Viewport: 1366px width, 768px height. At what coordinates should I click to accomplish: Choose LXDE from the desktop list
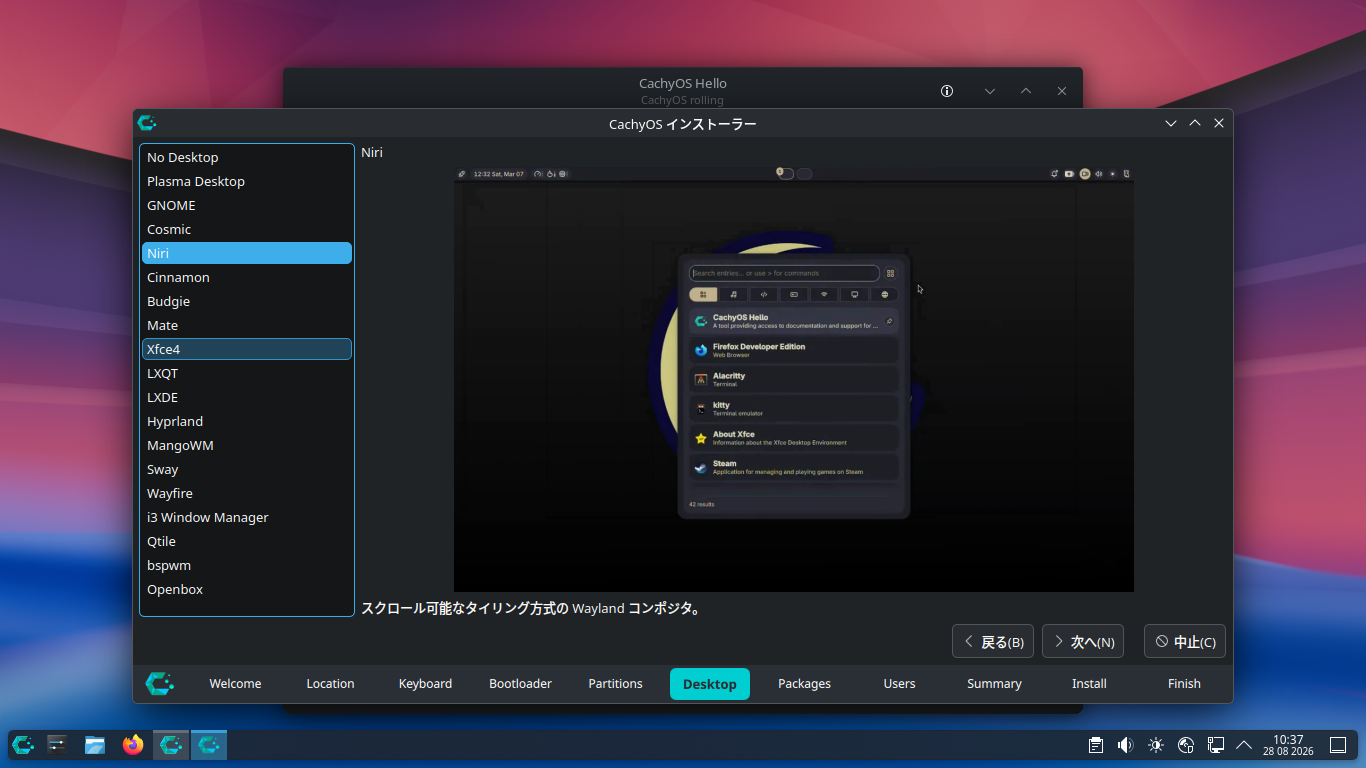247,397
